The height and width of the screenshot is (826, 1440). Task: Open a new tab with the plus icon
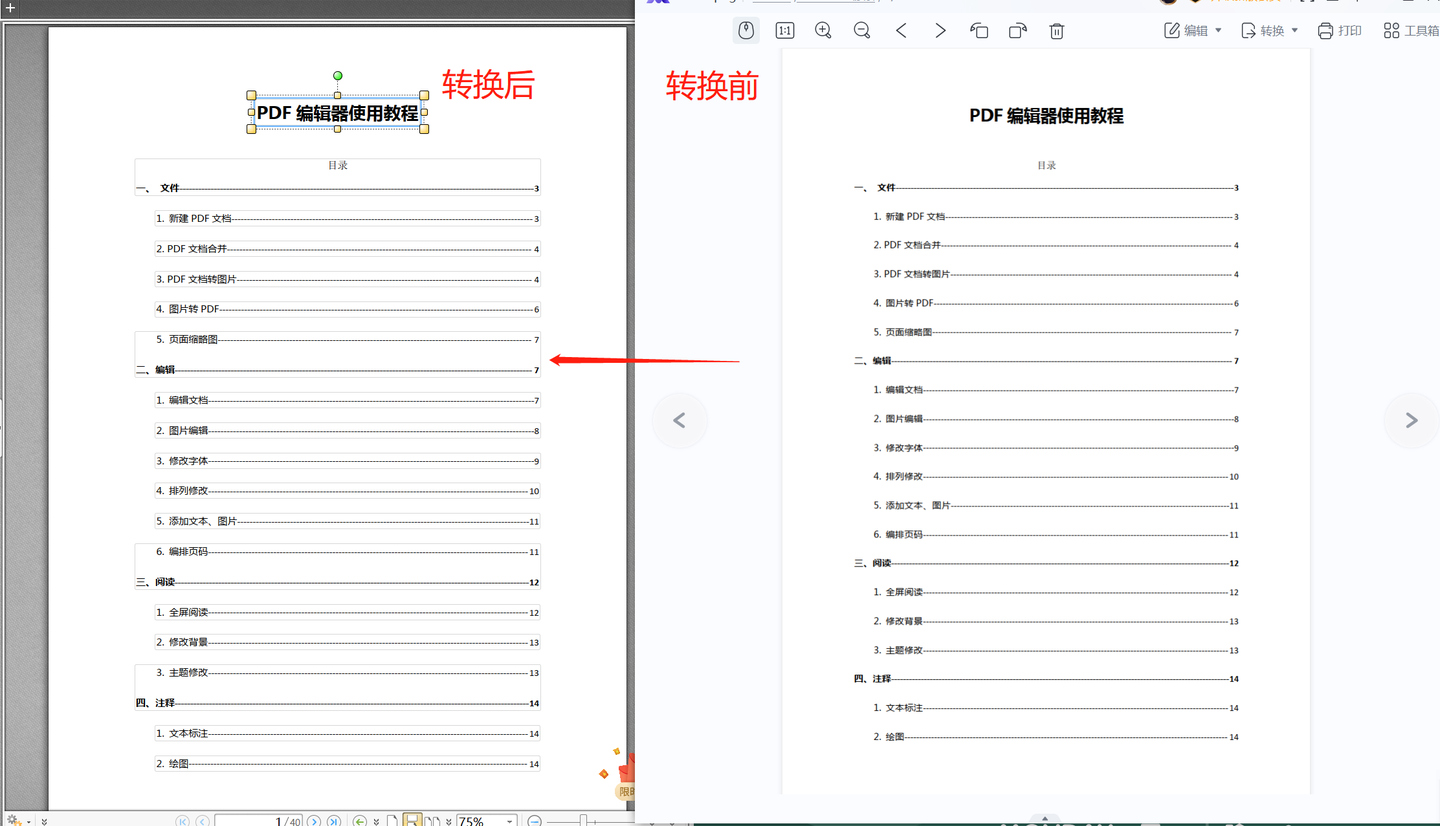click(x=11, y=7)
